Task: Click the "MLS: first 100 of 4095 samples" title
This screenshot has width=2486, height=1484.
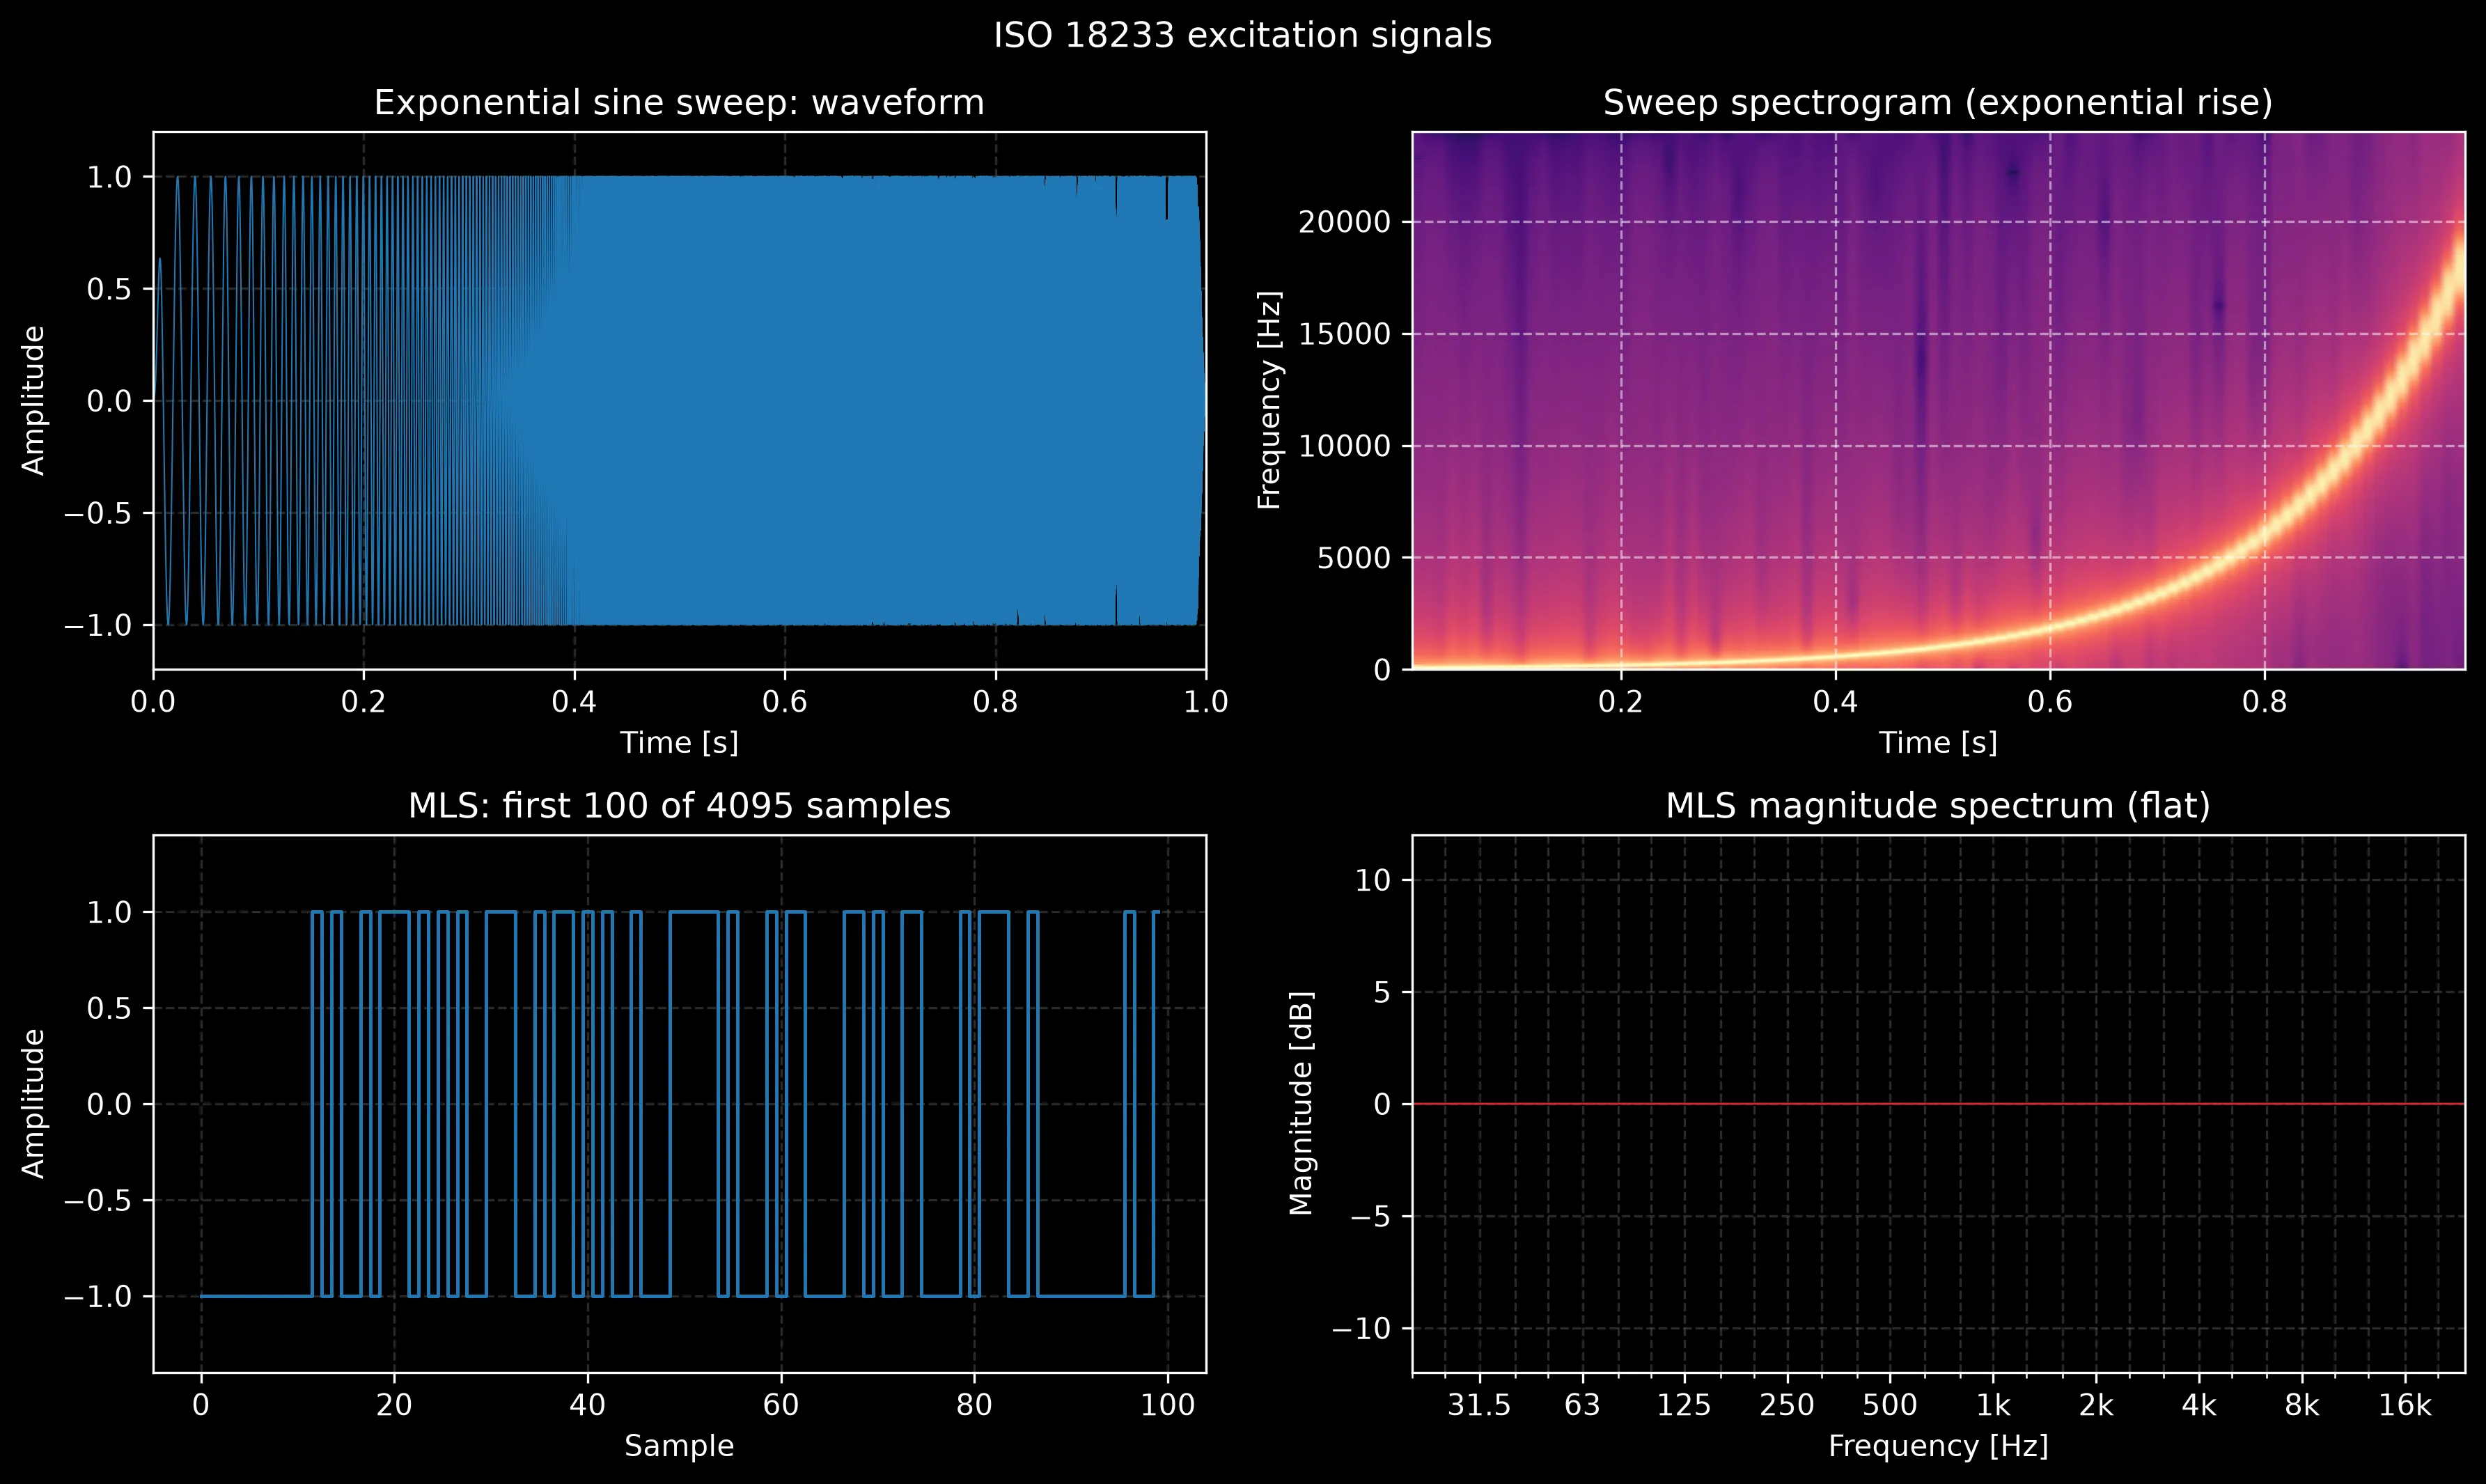Action: tap(679, 806)
